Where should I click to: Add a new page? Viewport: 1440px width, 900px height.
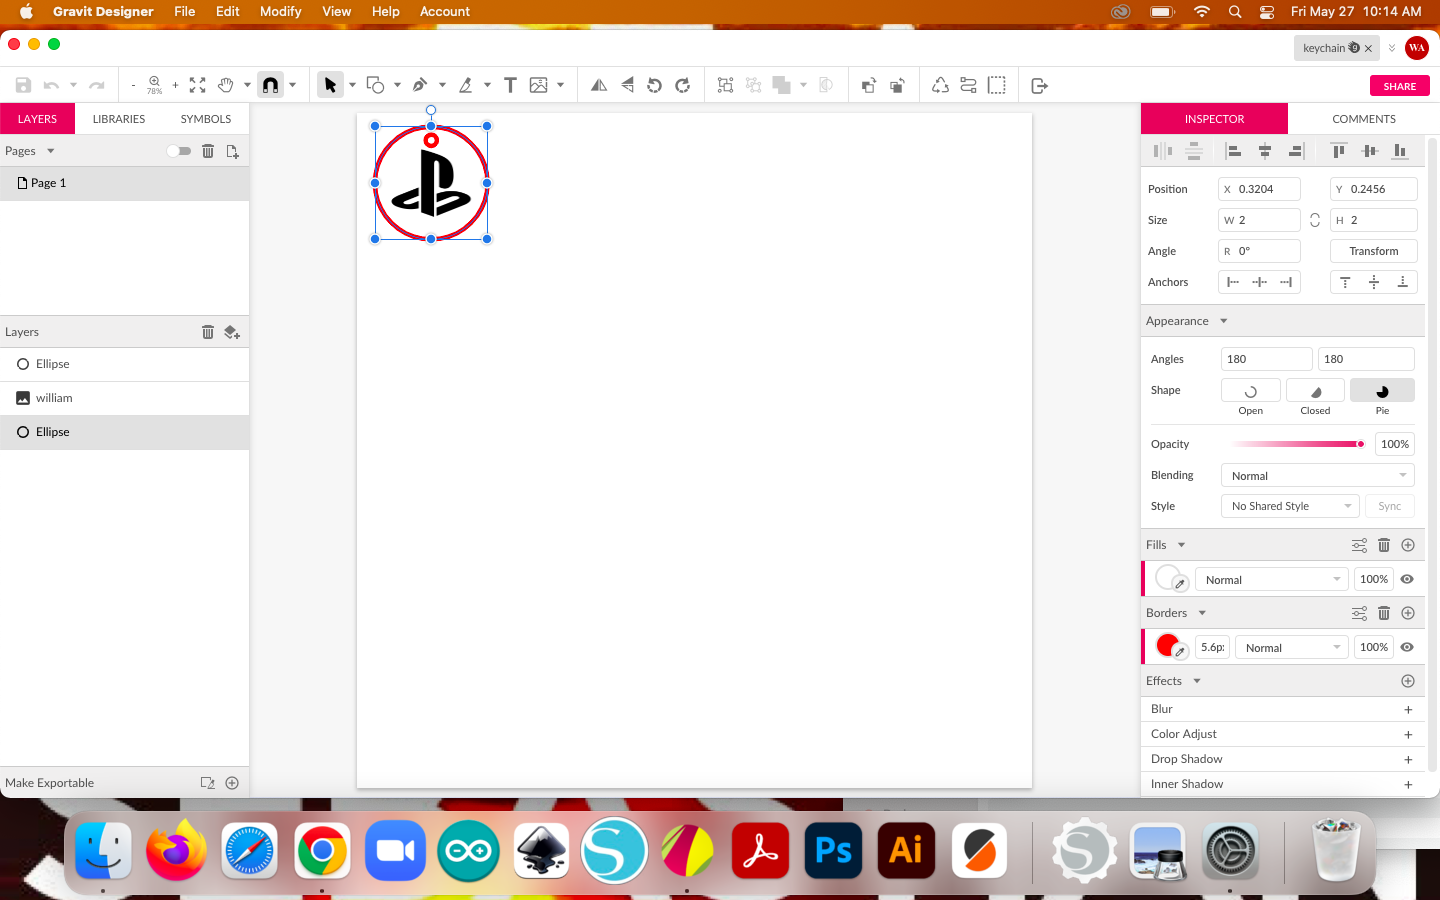(x=233, y=151)
